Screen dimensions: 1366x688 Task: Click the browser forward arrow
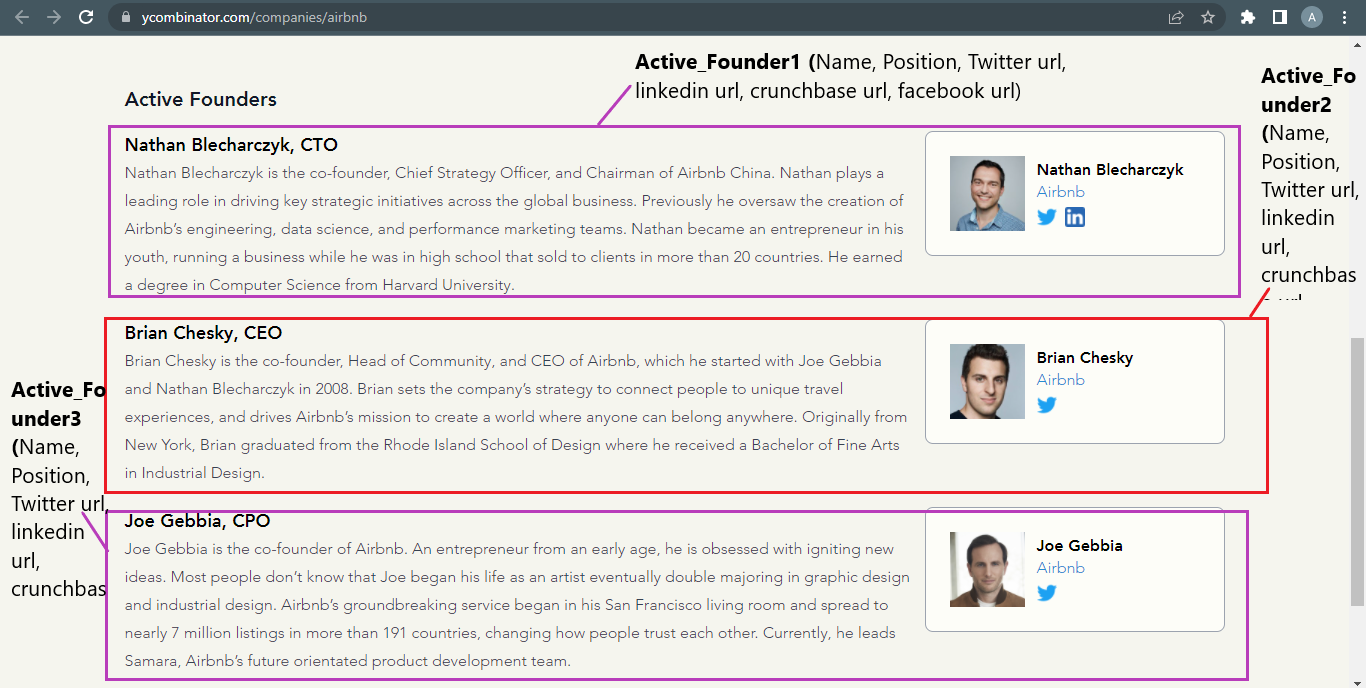(x=54, y=17)
